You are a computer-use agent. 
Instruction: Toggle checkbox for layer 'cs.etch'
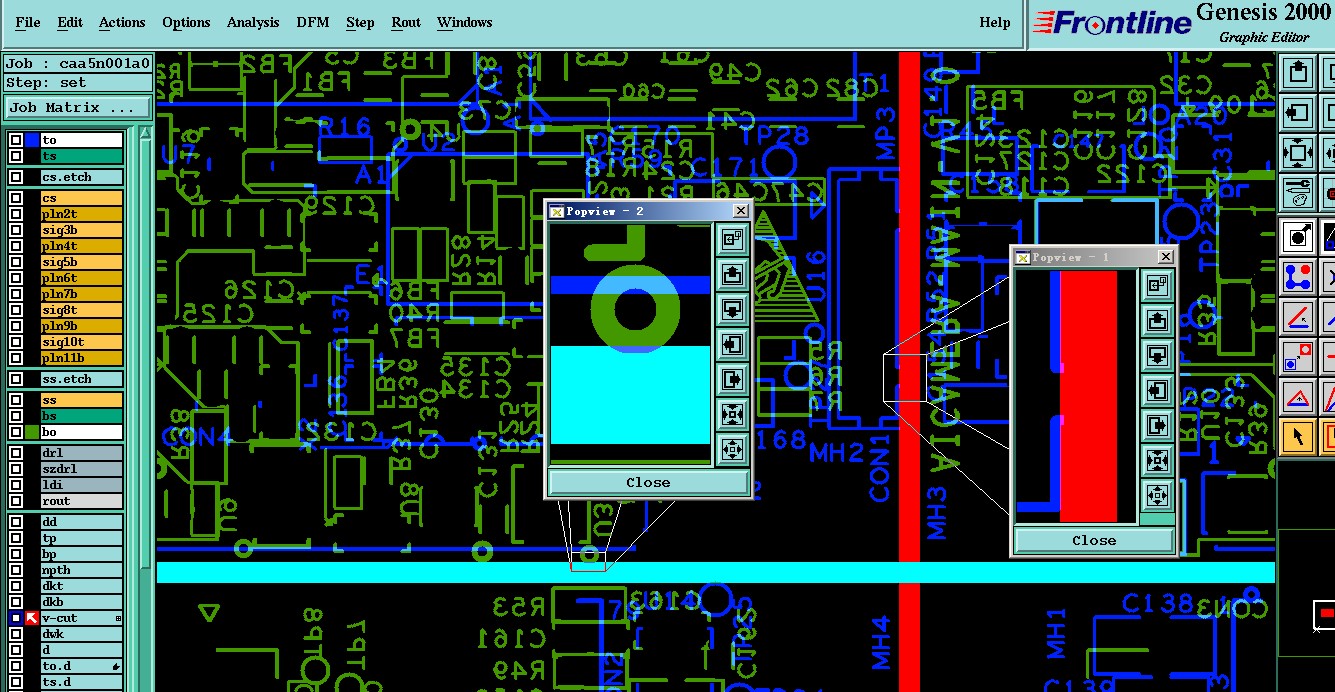16,177
